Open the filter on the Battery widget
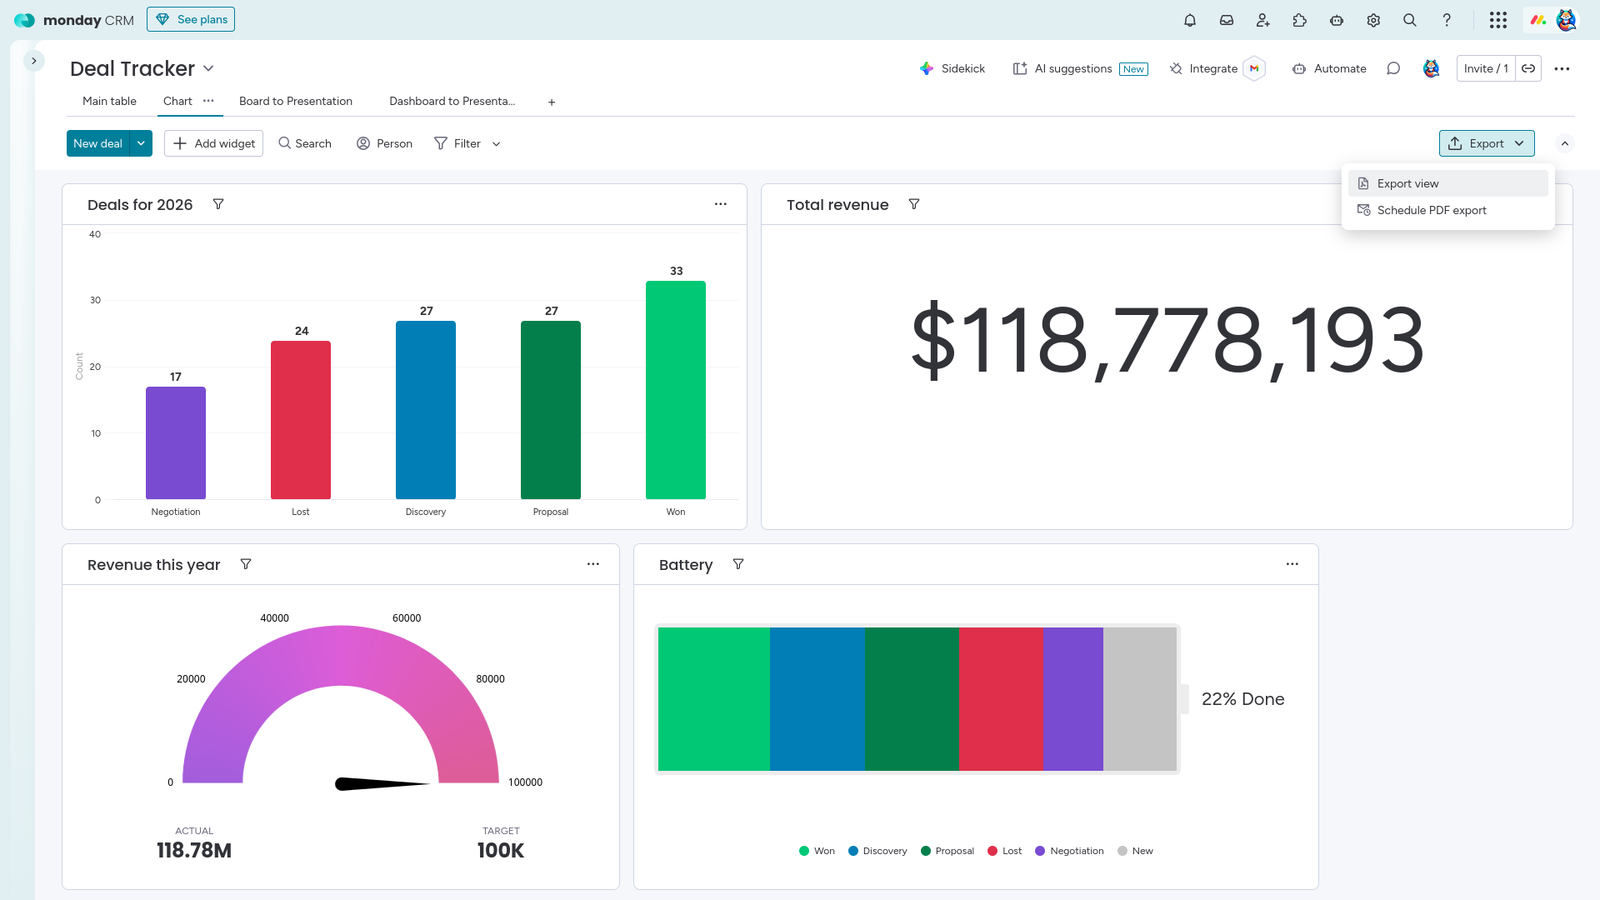The height and width of the screenshot is (900, 1600). click(x=739, y=564)
